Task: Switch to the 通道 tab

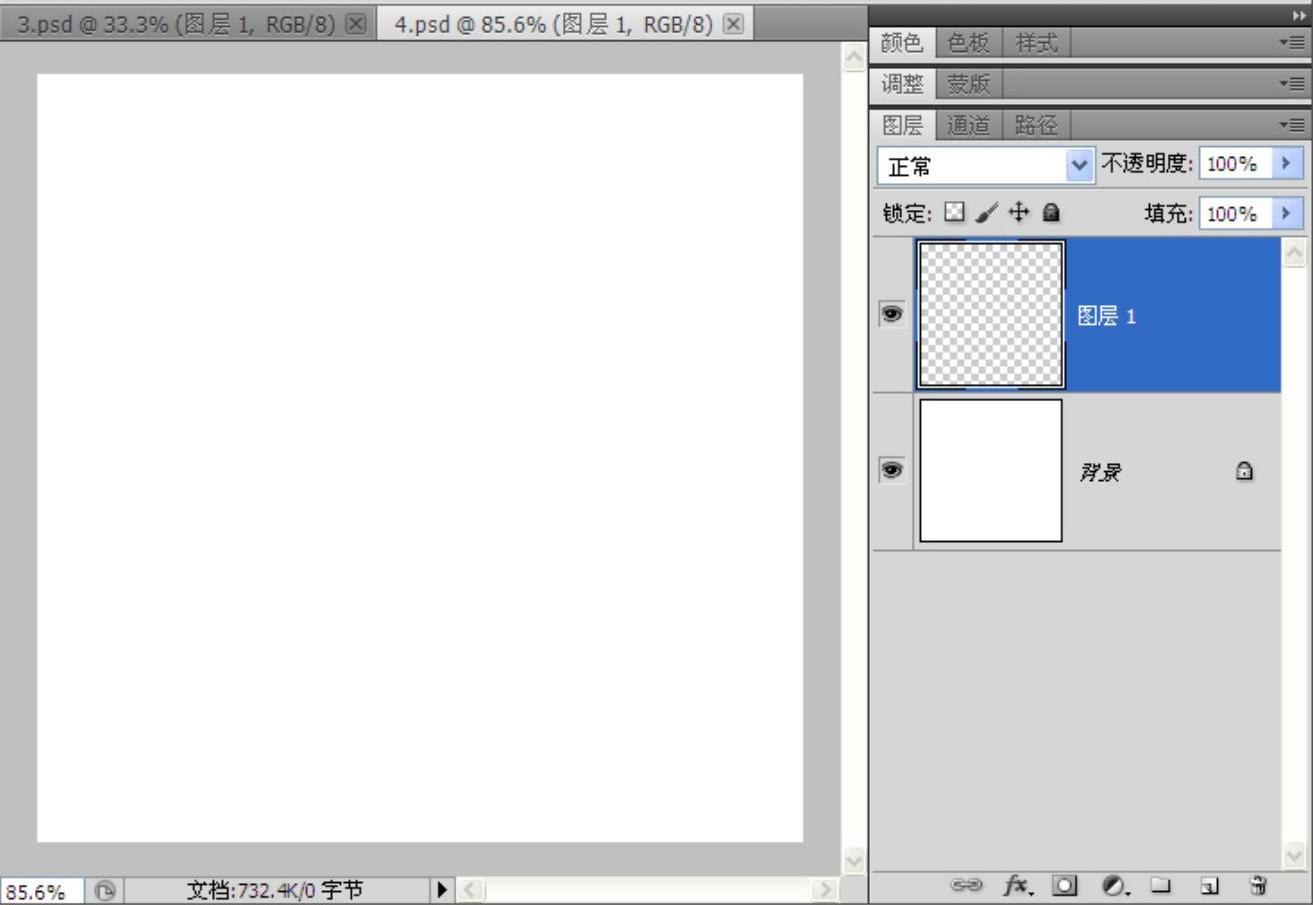Action: [x=968, y=125]
